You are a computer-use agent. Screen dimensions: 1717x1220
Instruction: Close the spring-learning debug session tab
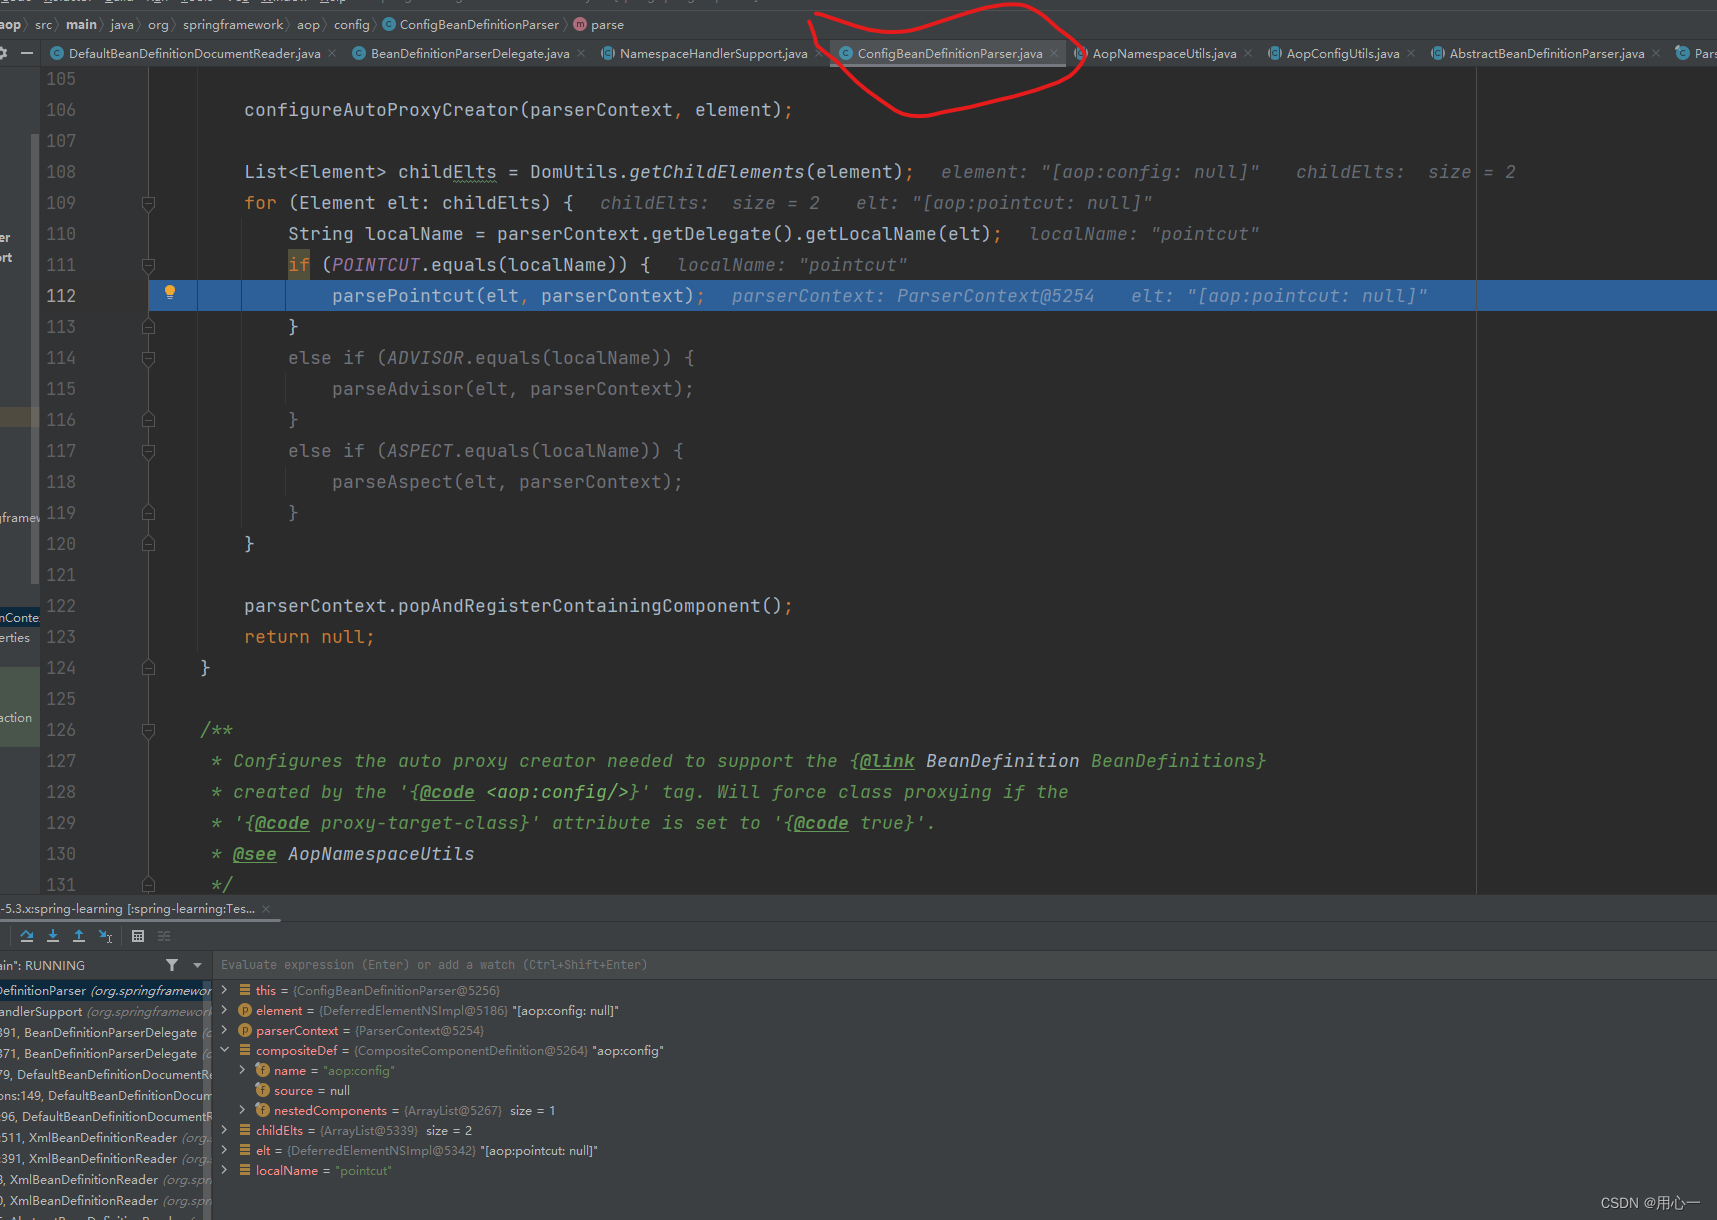pyautogui.click(x=266, y=909)
